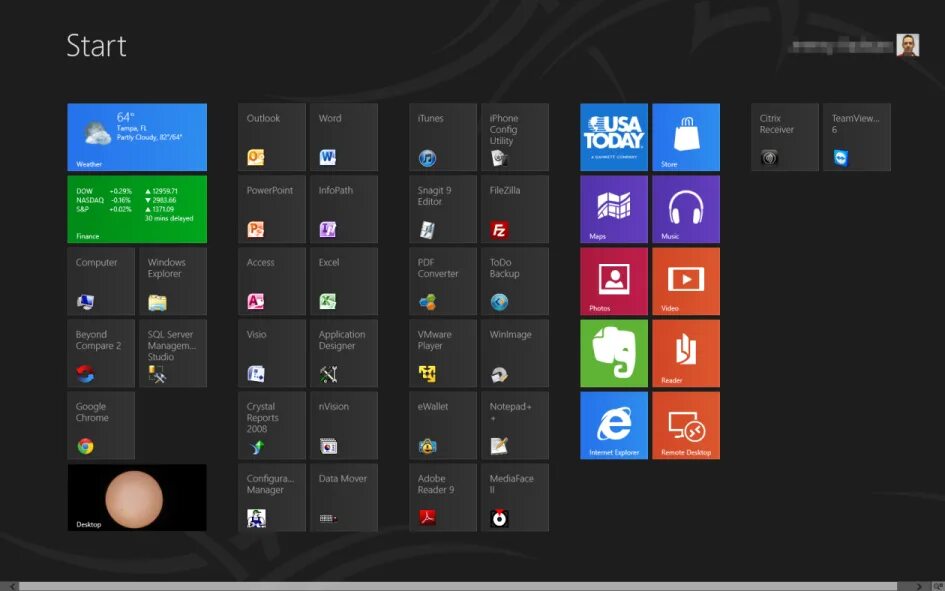Open the Video tile

coord(686,281)
